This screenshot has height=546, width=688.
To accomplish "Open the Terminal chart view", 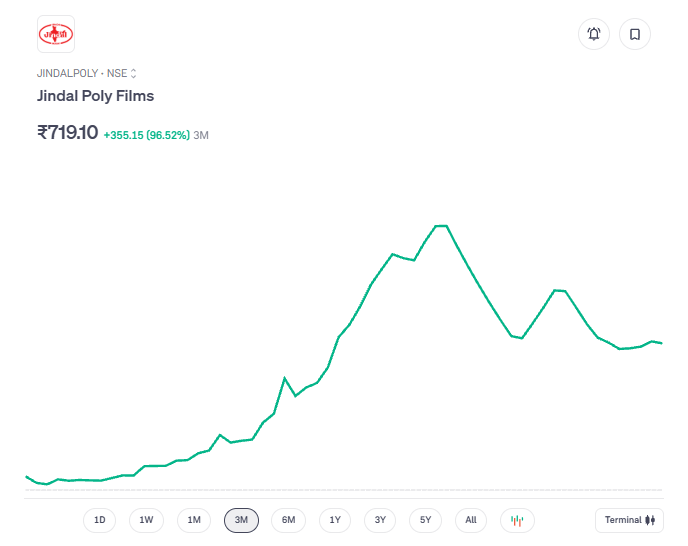I will pos(629,520).
